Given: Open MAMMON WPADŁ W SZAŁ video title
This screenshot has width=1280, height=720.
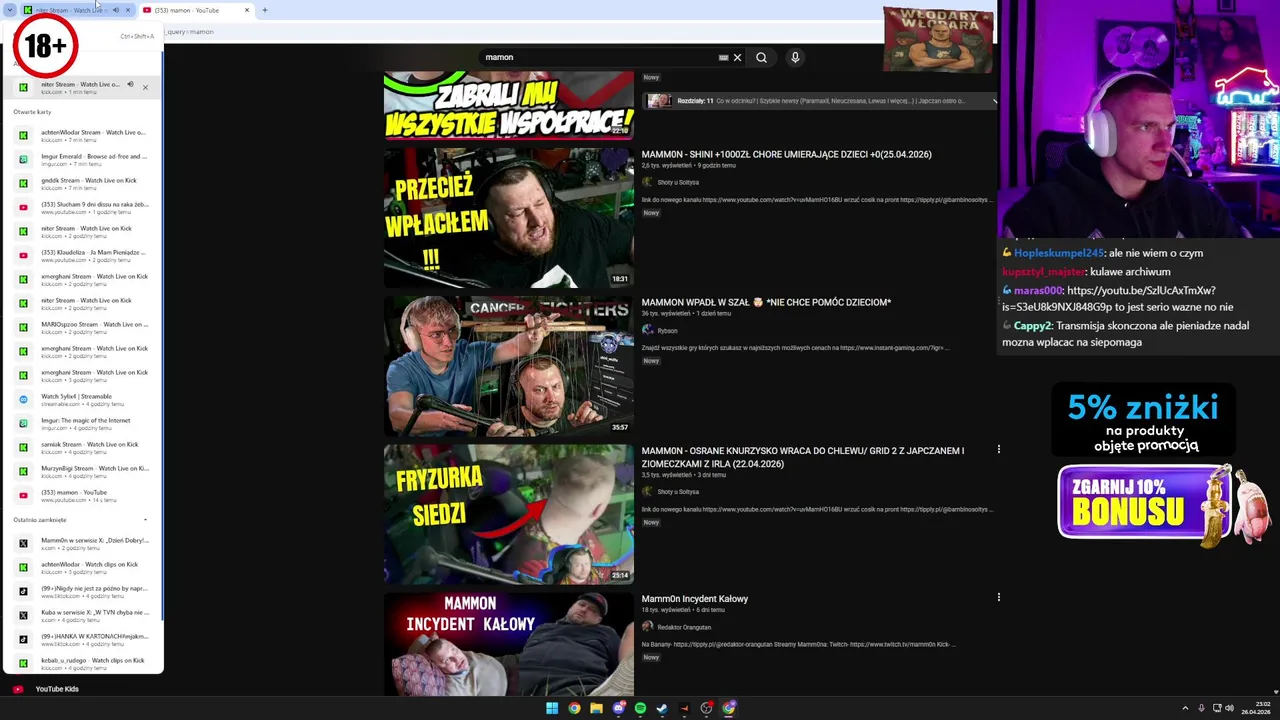Looking at the screenshot, I should pos(766,302).
